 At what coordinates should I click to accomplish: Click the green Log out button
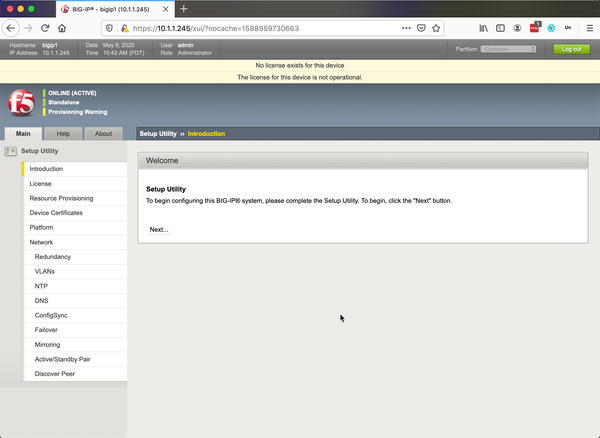point(572,49)
